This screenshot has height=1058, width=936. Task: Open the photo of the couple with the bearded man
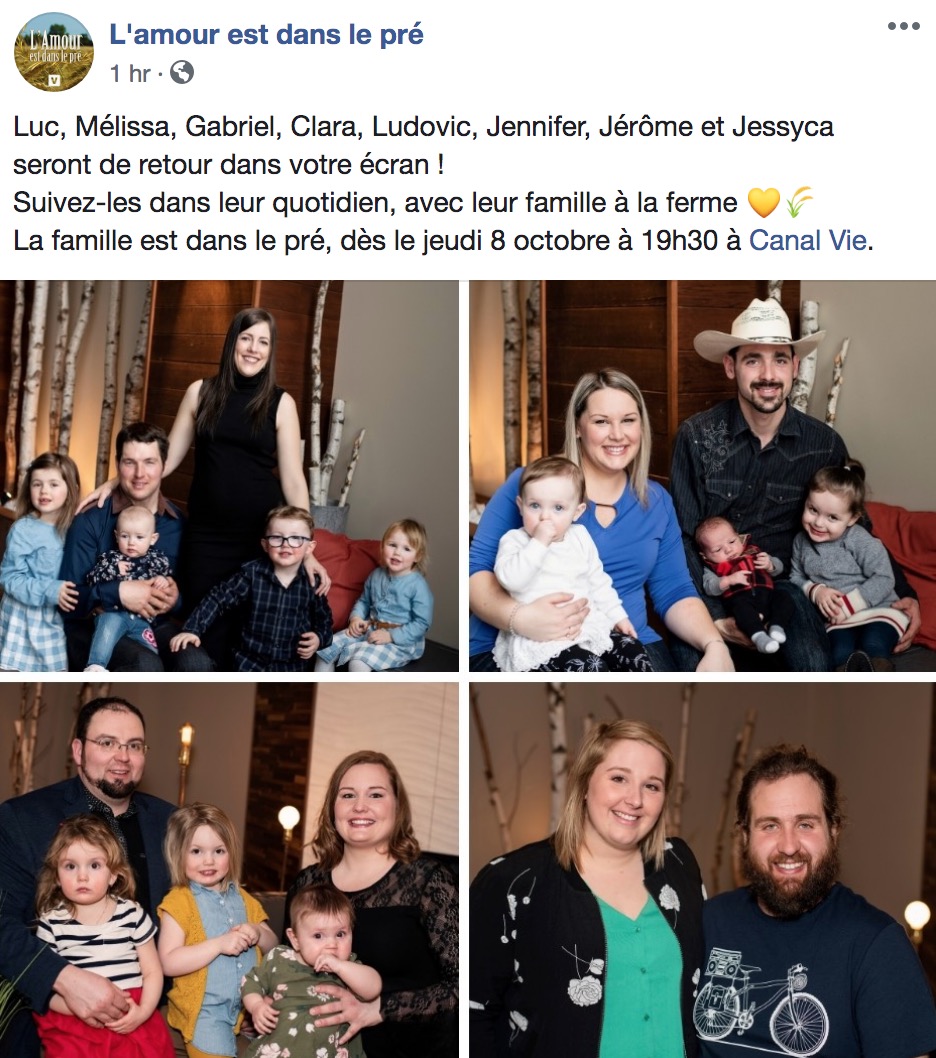point(703,870)
